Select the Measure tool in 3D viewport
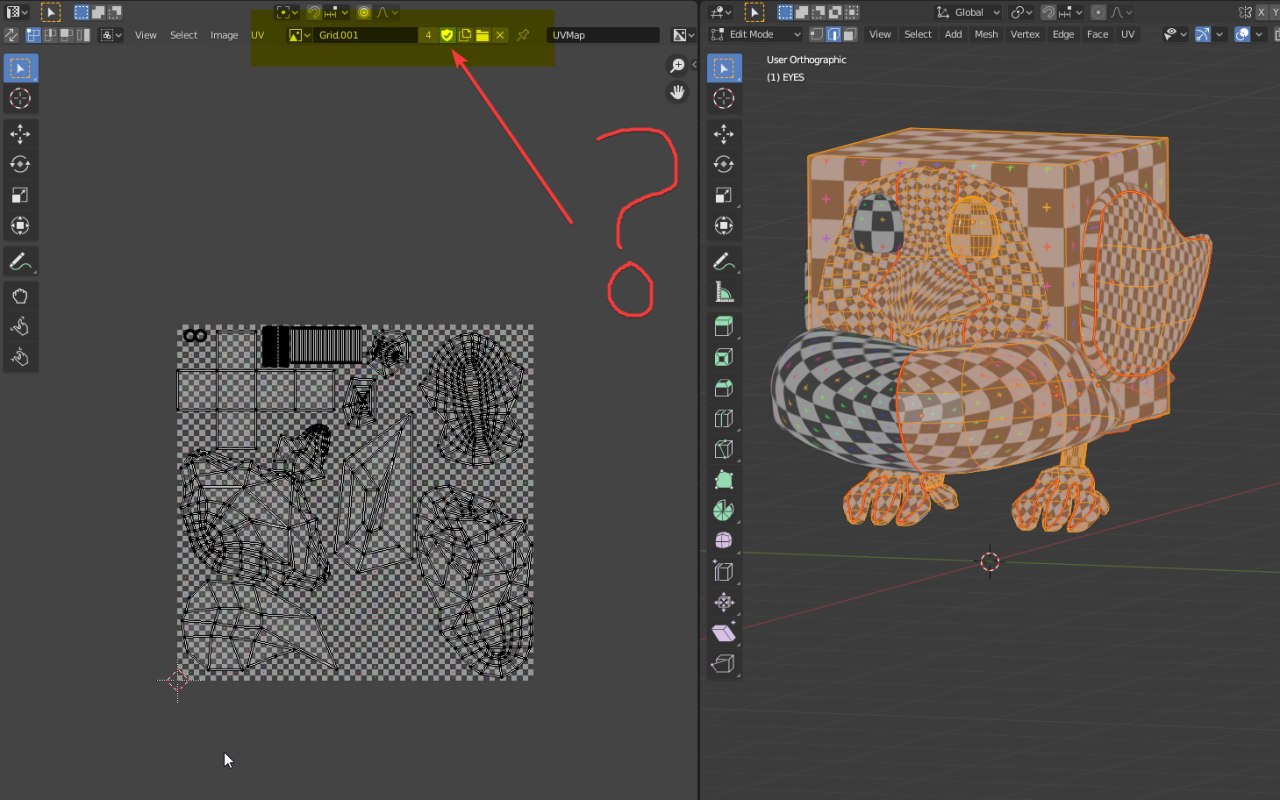Image resolution: width=1280 pixels, height=800 pixels. pyautogui.click(x=724, y=293)
